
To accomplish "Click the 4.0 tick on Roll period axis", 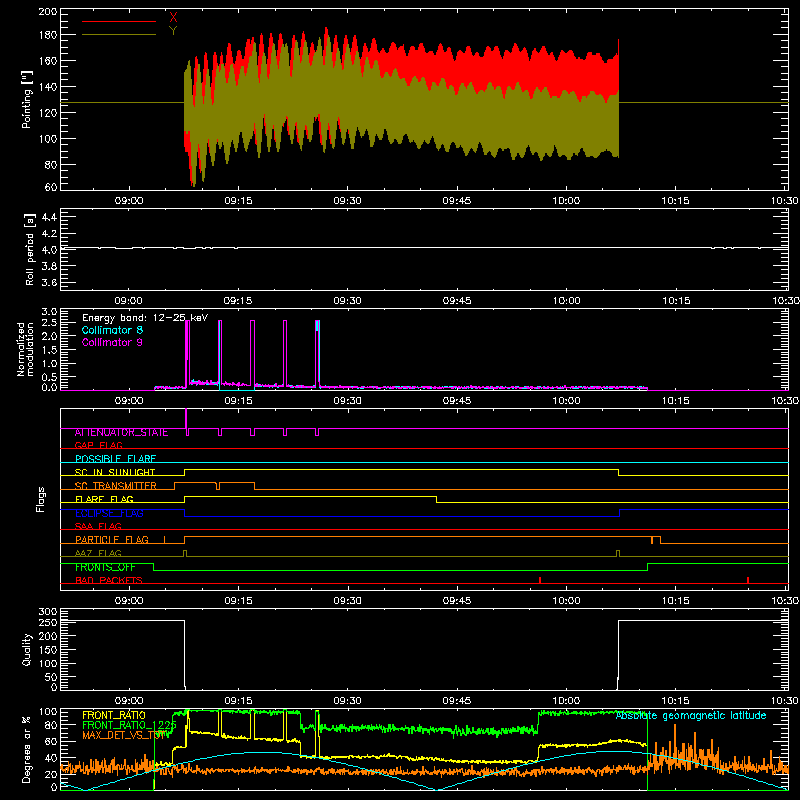I will tap(48, 250).
